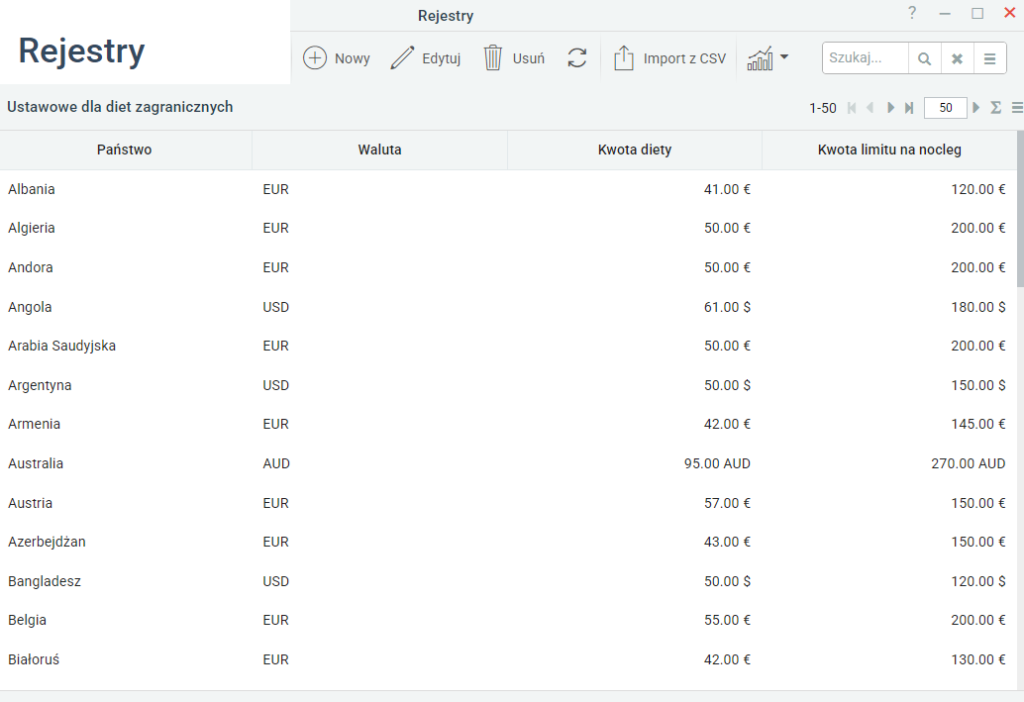Select the Austria row

pyautogui.click(x=508, y=503)
